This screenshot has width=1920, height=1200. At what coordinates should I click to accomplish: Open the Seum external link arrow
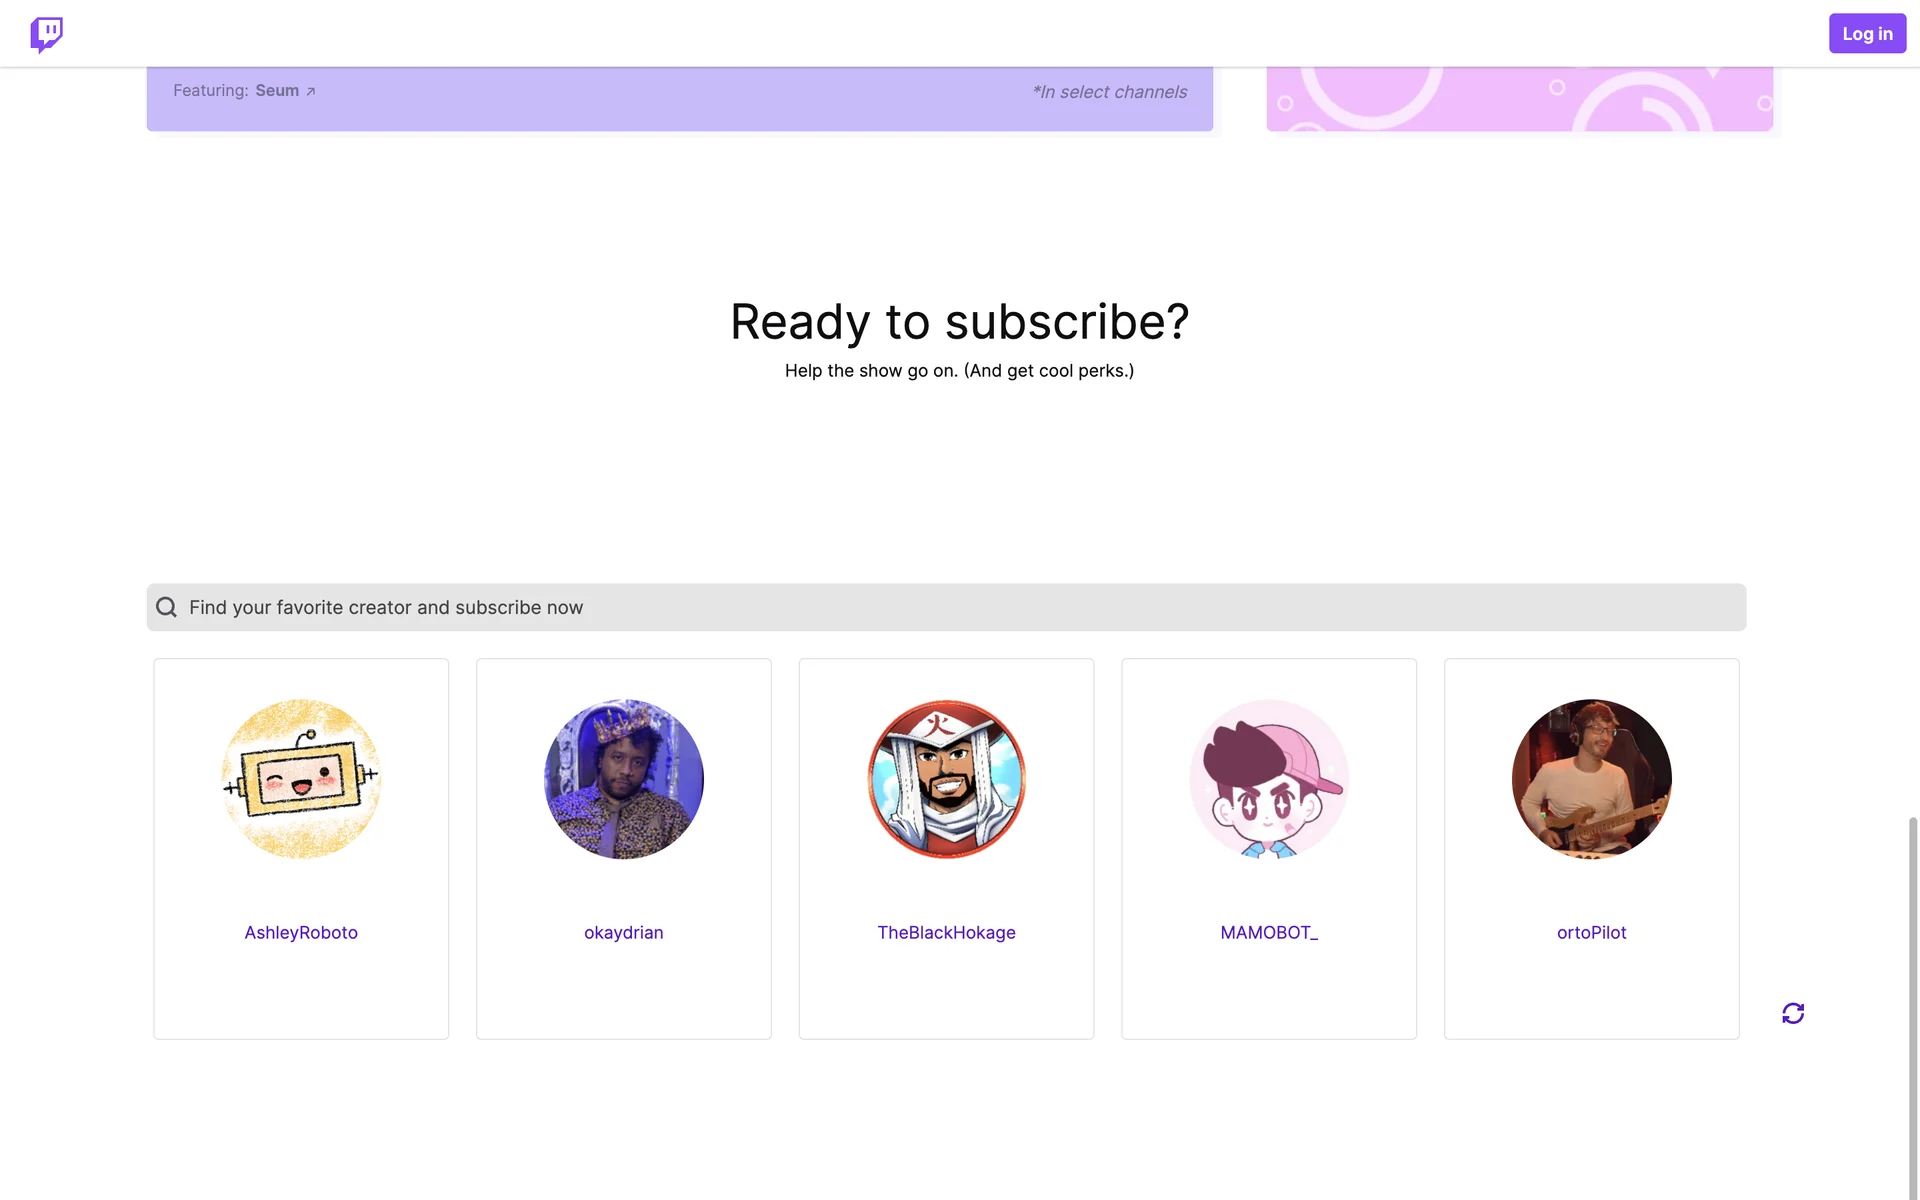click(x=311, y=91)
